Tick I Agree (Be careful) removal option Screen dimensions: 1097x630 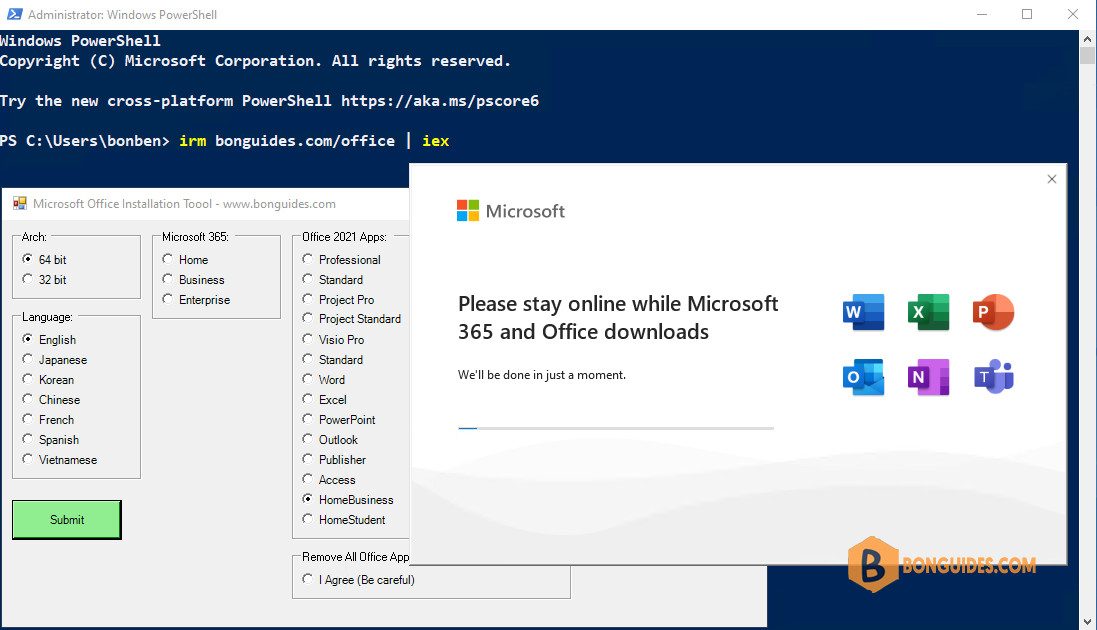(358, 580)
